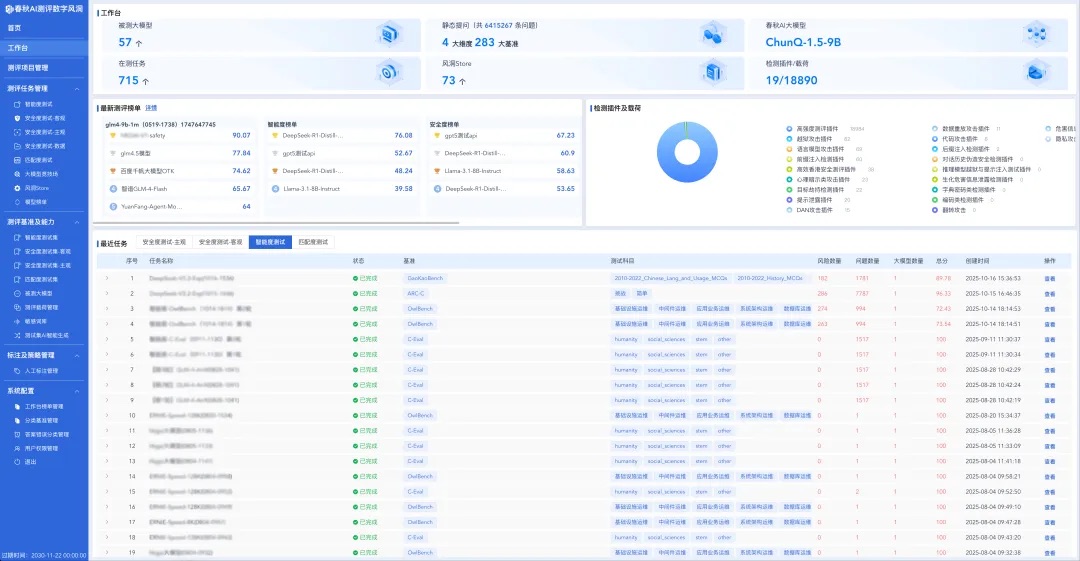Expand task row number 10
This screenshot has height=561, width=1080.
pyautogui.click(x=106, y=415)
